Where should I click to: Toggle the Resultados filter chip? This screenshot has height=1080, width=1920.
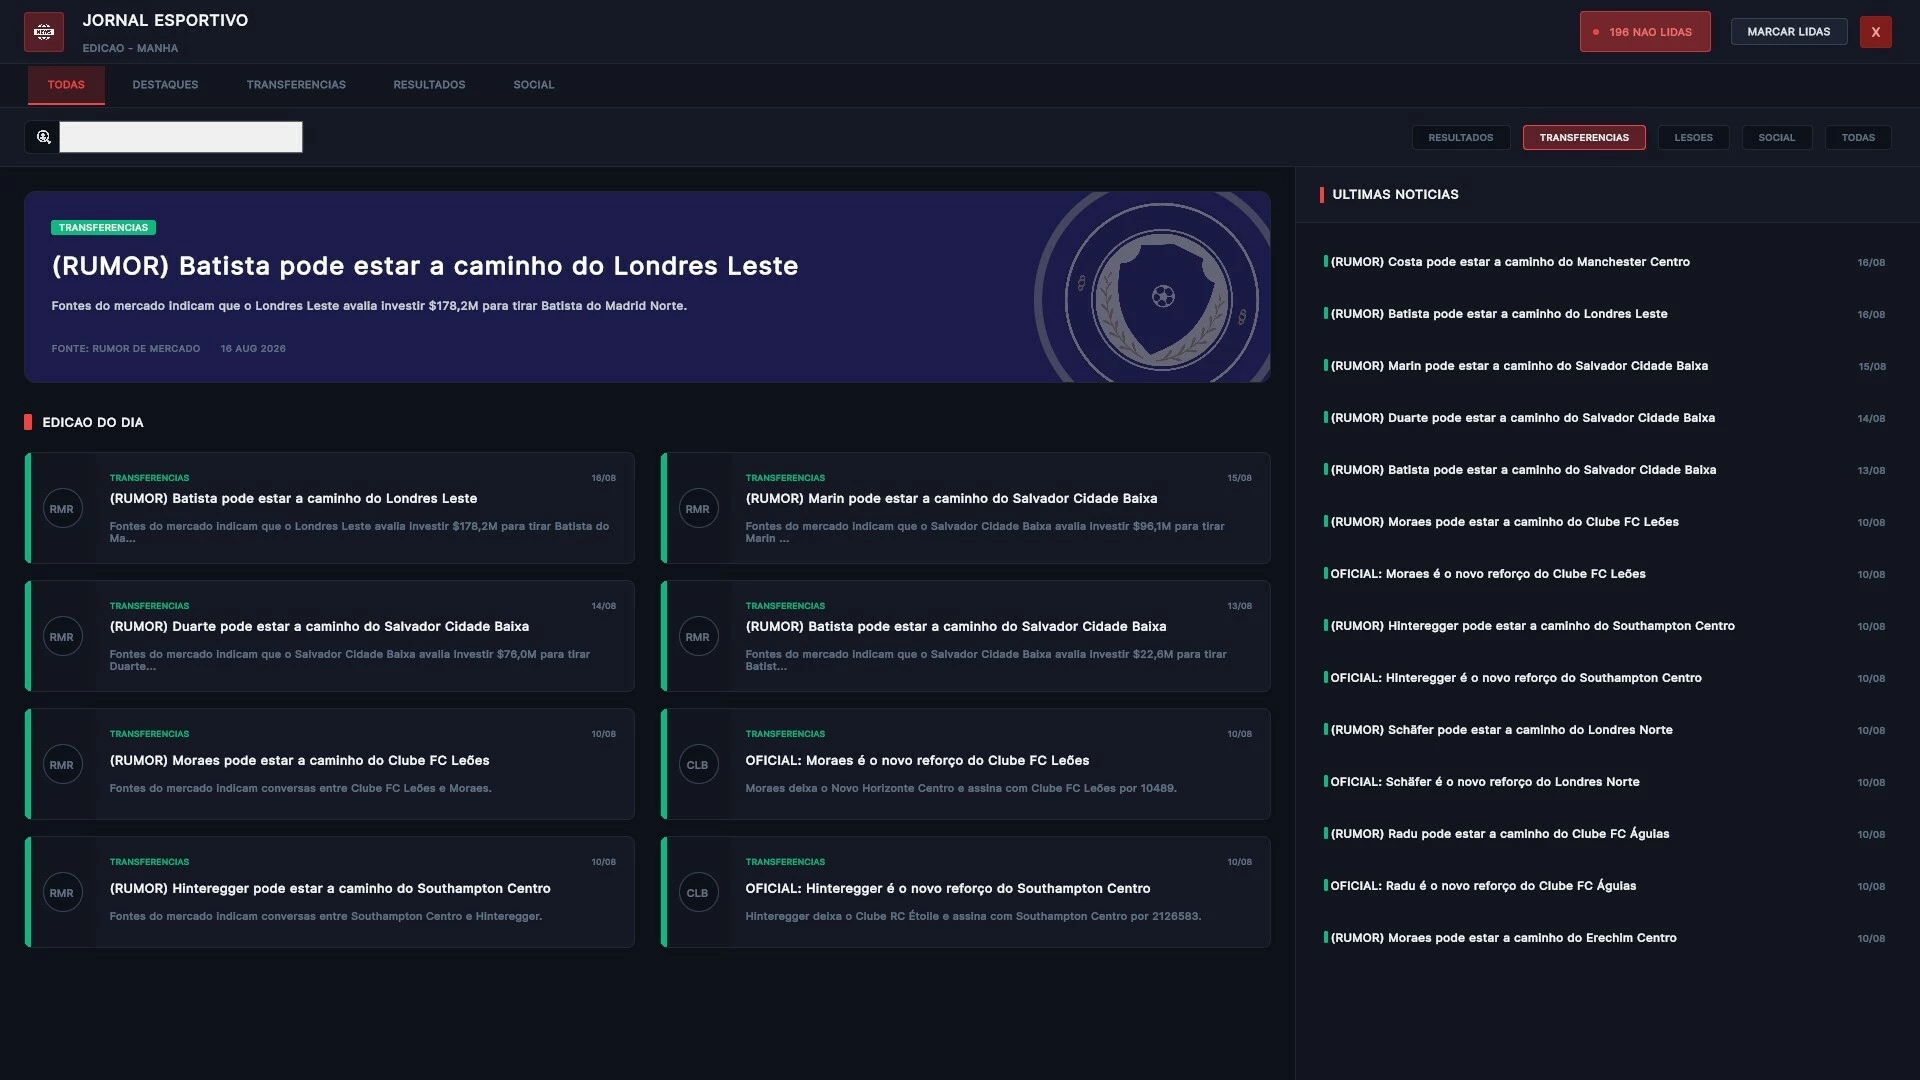tap(1460, 138)
